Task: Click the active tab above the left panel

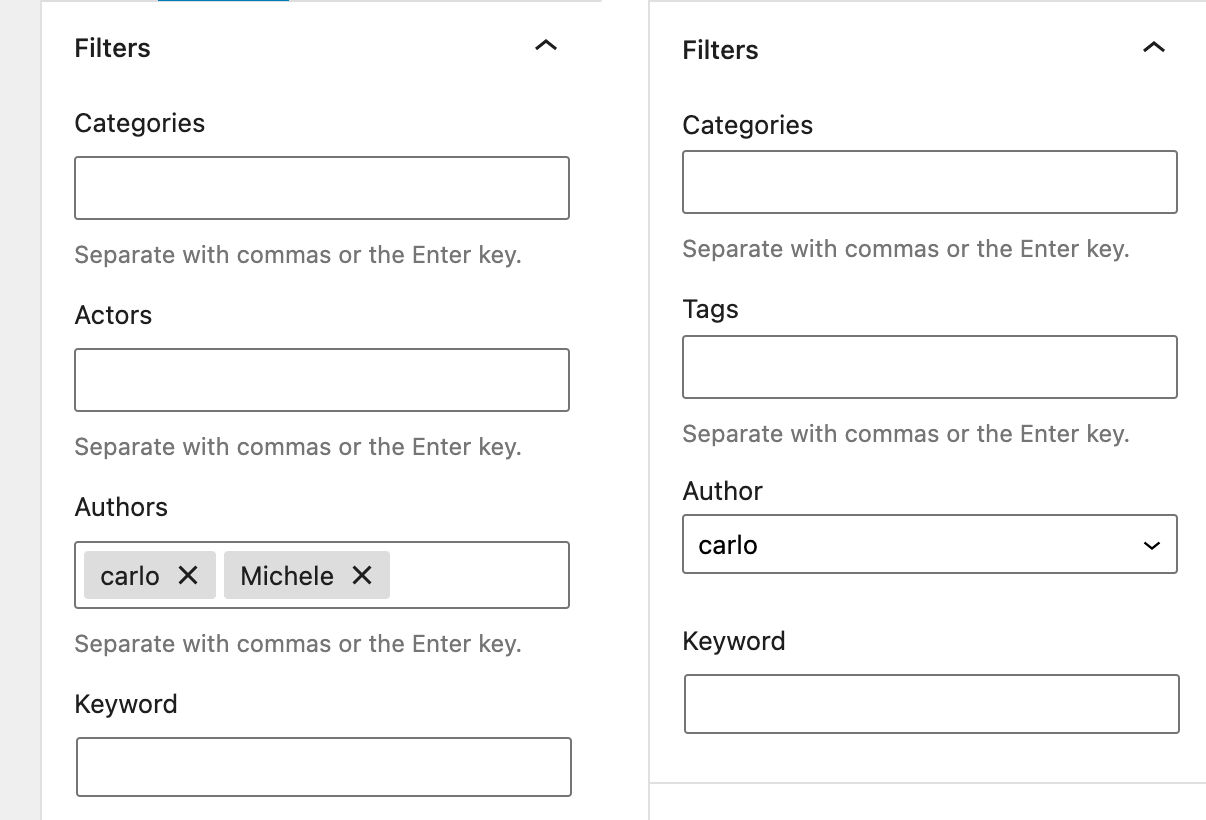Action: (x=223, y=4)
